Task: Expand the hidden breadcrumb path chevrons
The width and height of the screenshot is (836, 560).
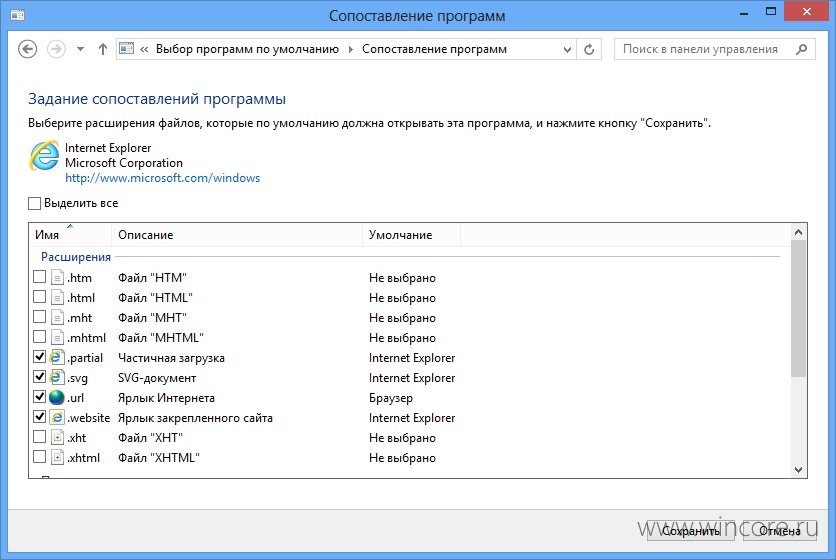Action: 144,50
